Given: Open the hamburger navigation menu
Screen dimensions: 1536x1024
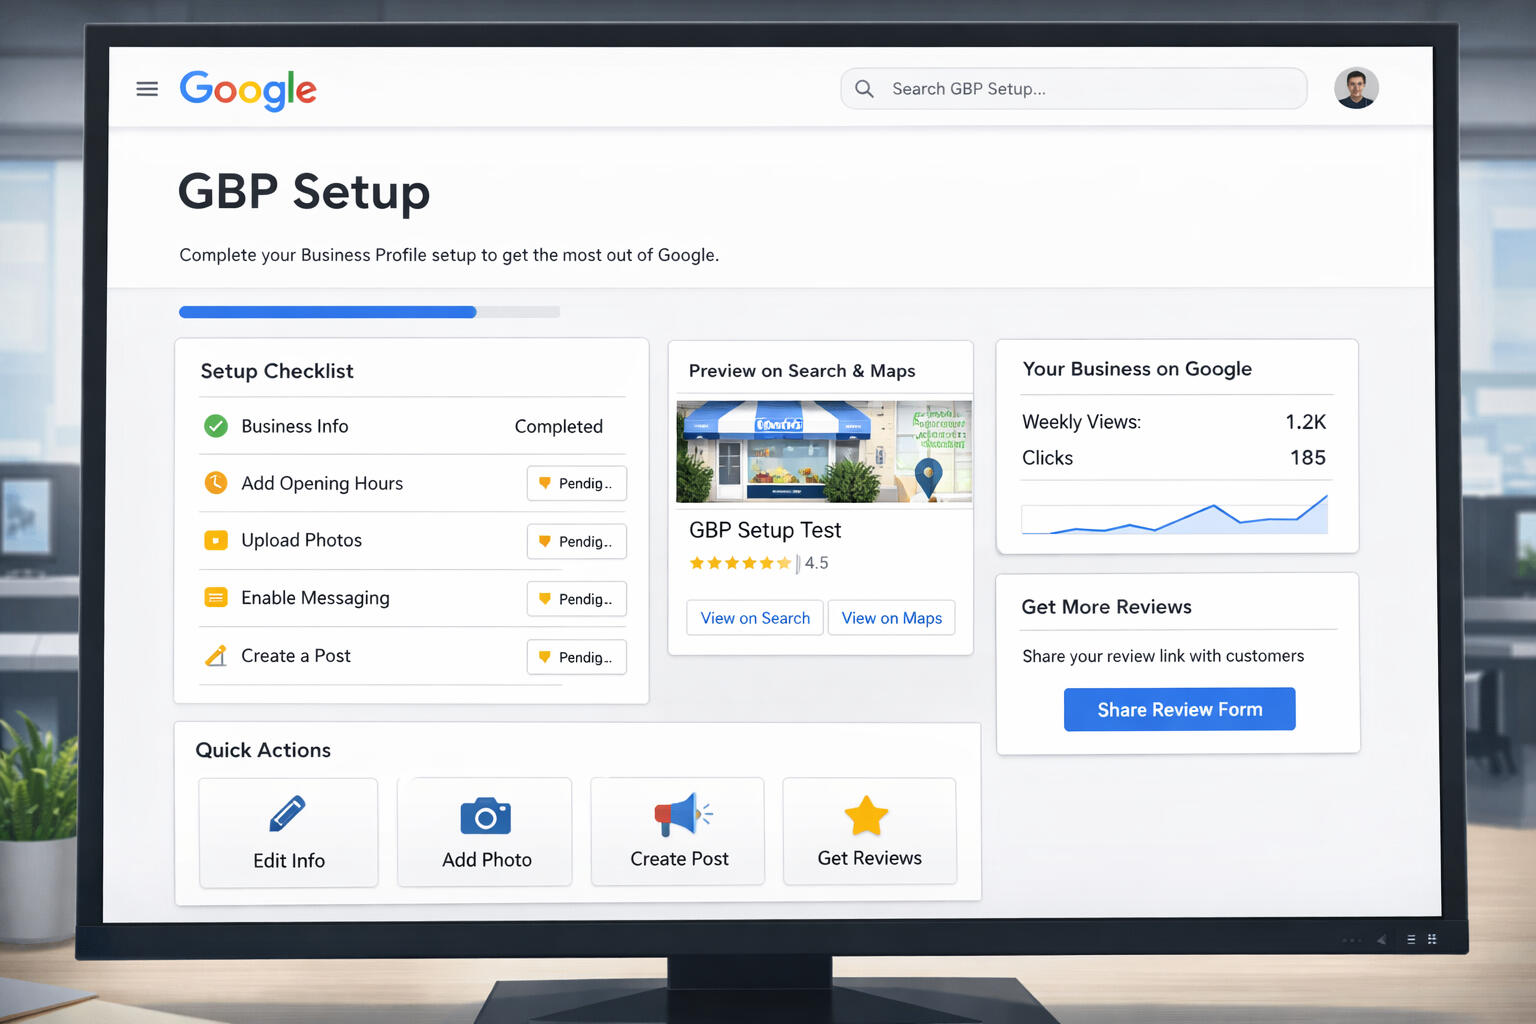Looking at the screenshot, I should (147, 89).
